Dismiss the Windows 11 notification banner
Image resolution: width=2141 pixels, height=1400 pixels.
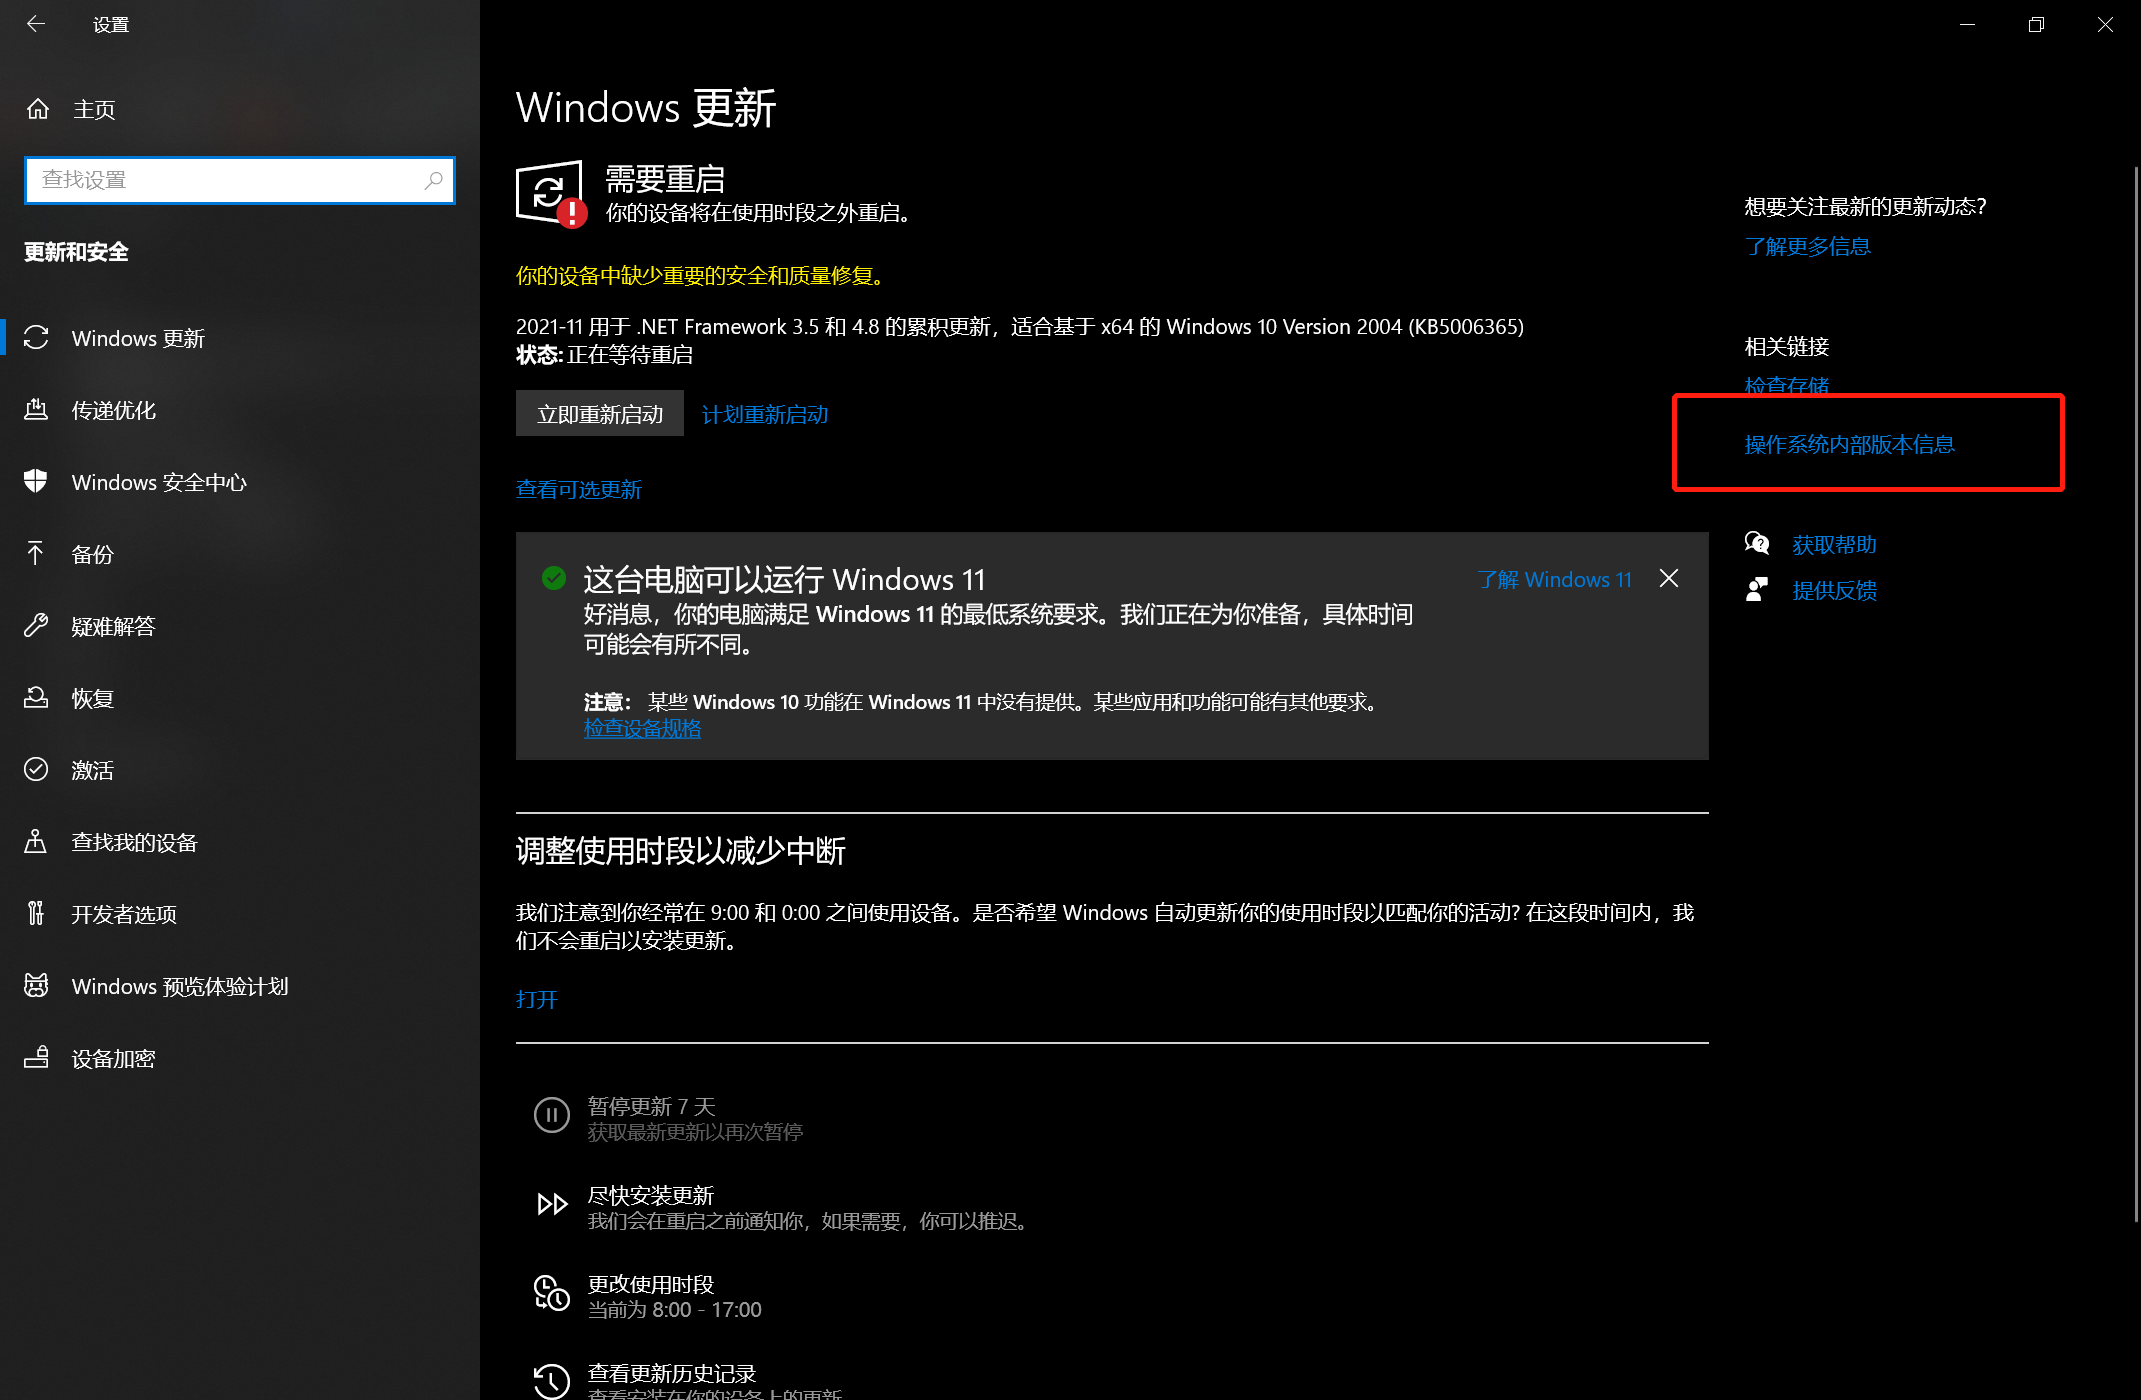1668,578
